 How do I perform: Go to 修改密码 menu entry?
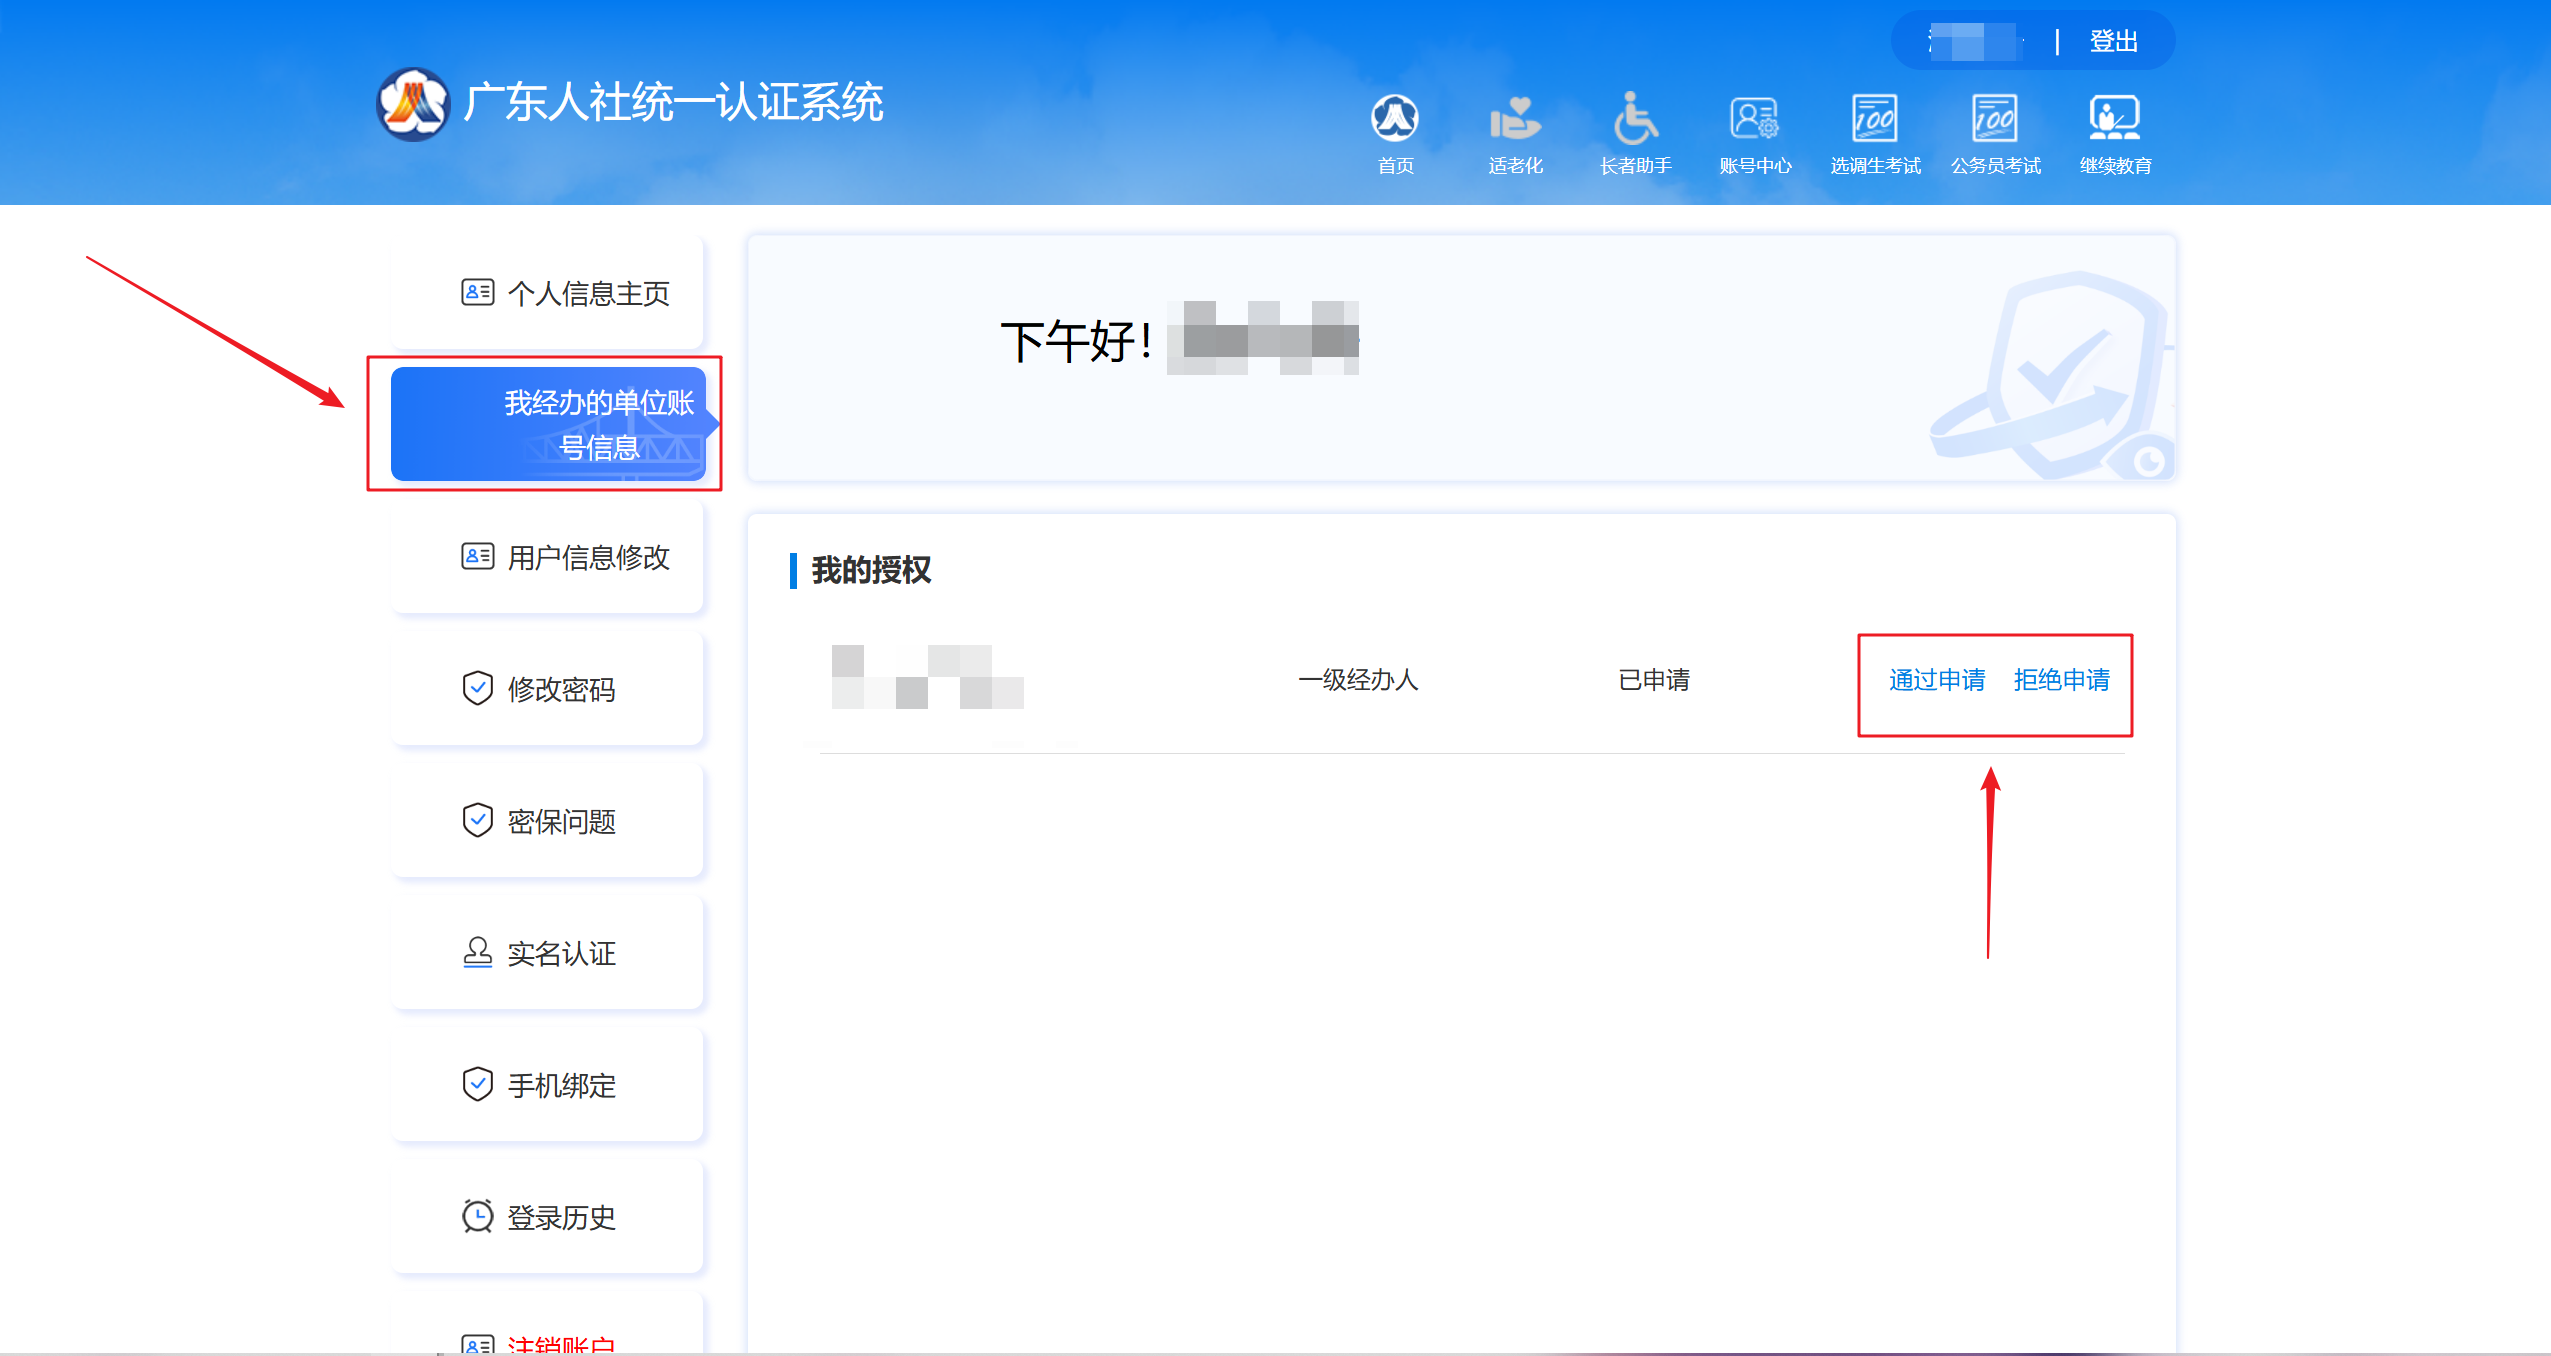(540, 689)
